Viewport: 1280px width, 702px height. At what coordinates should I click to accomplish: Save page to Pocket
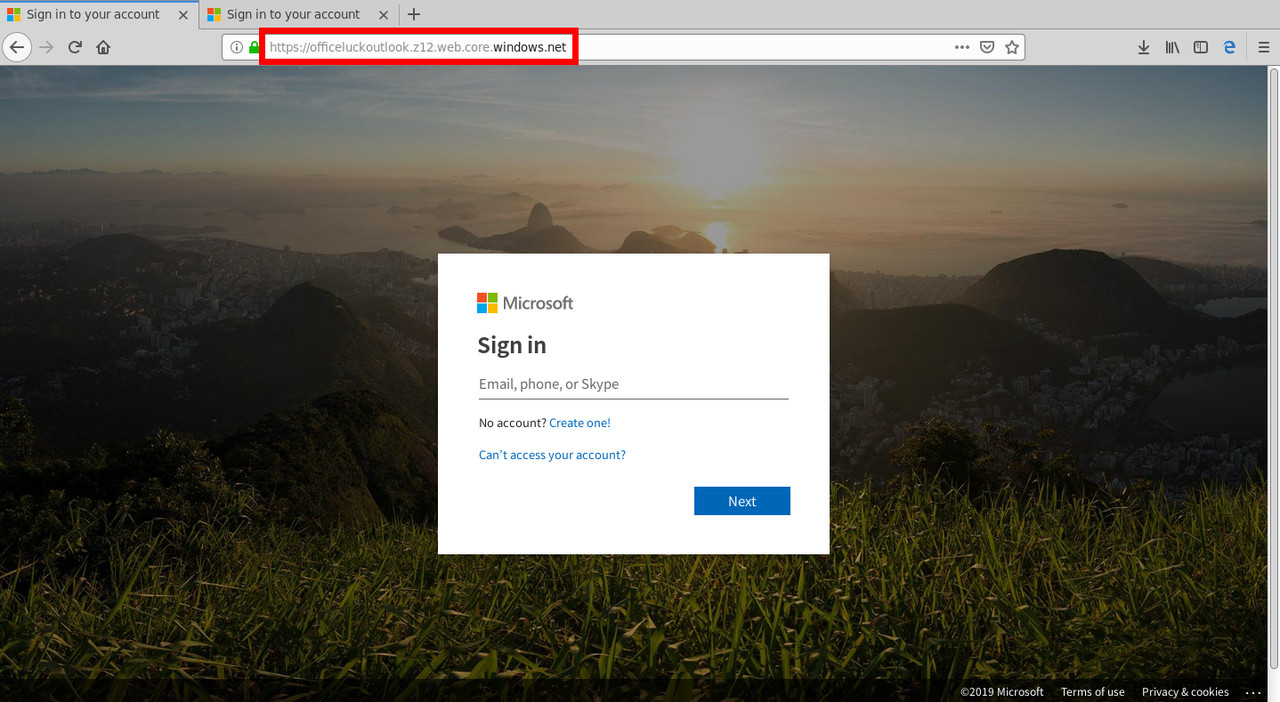pos(987,47)
